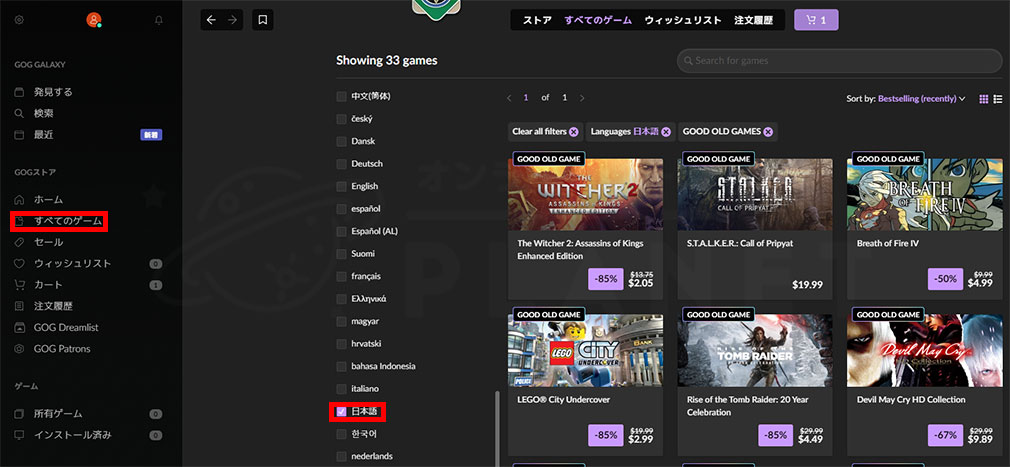
Task: Check the Suomi language filter
Action: click(x=341, y=254)
